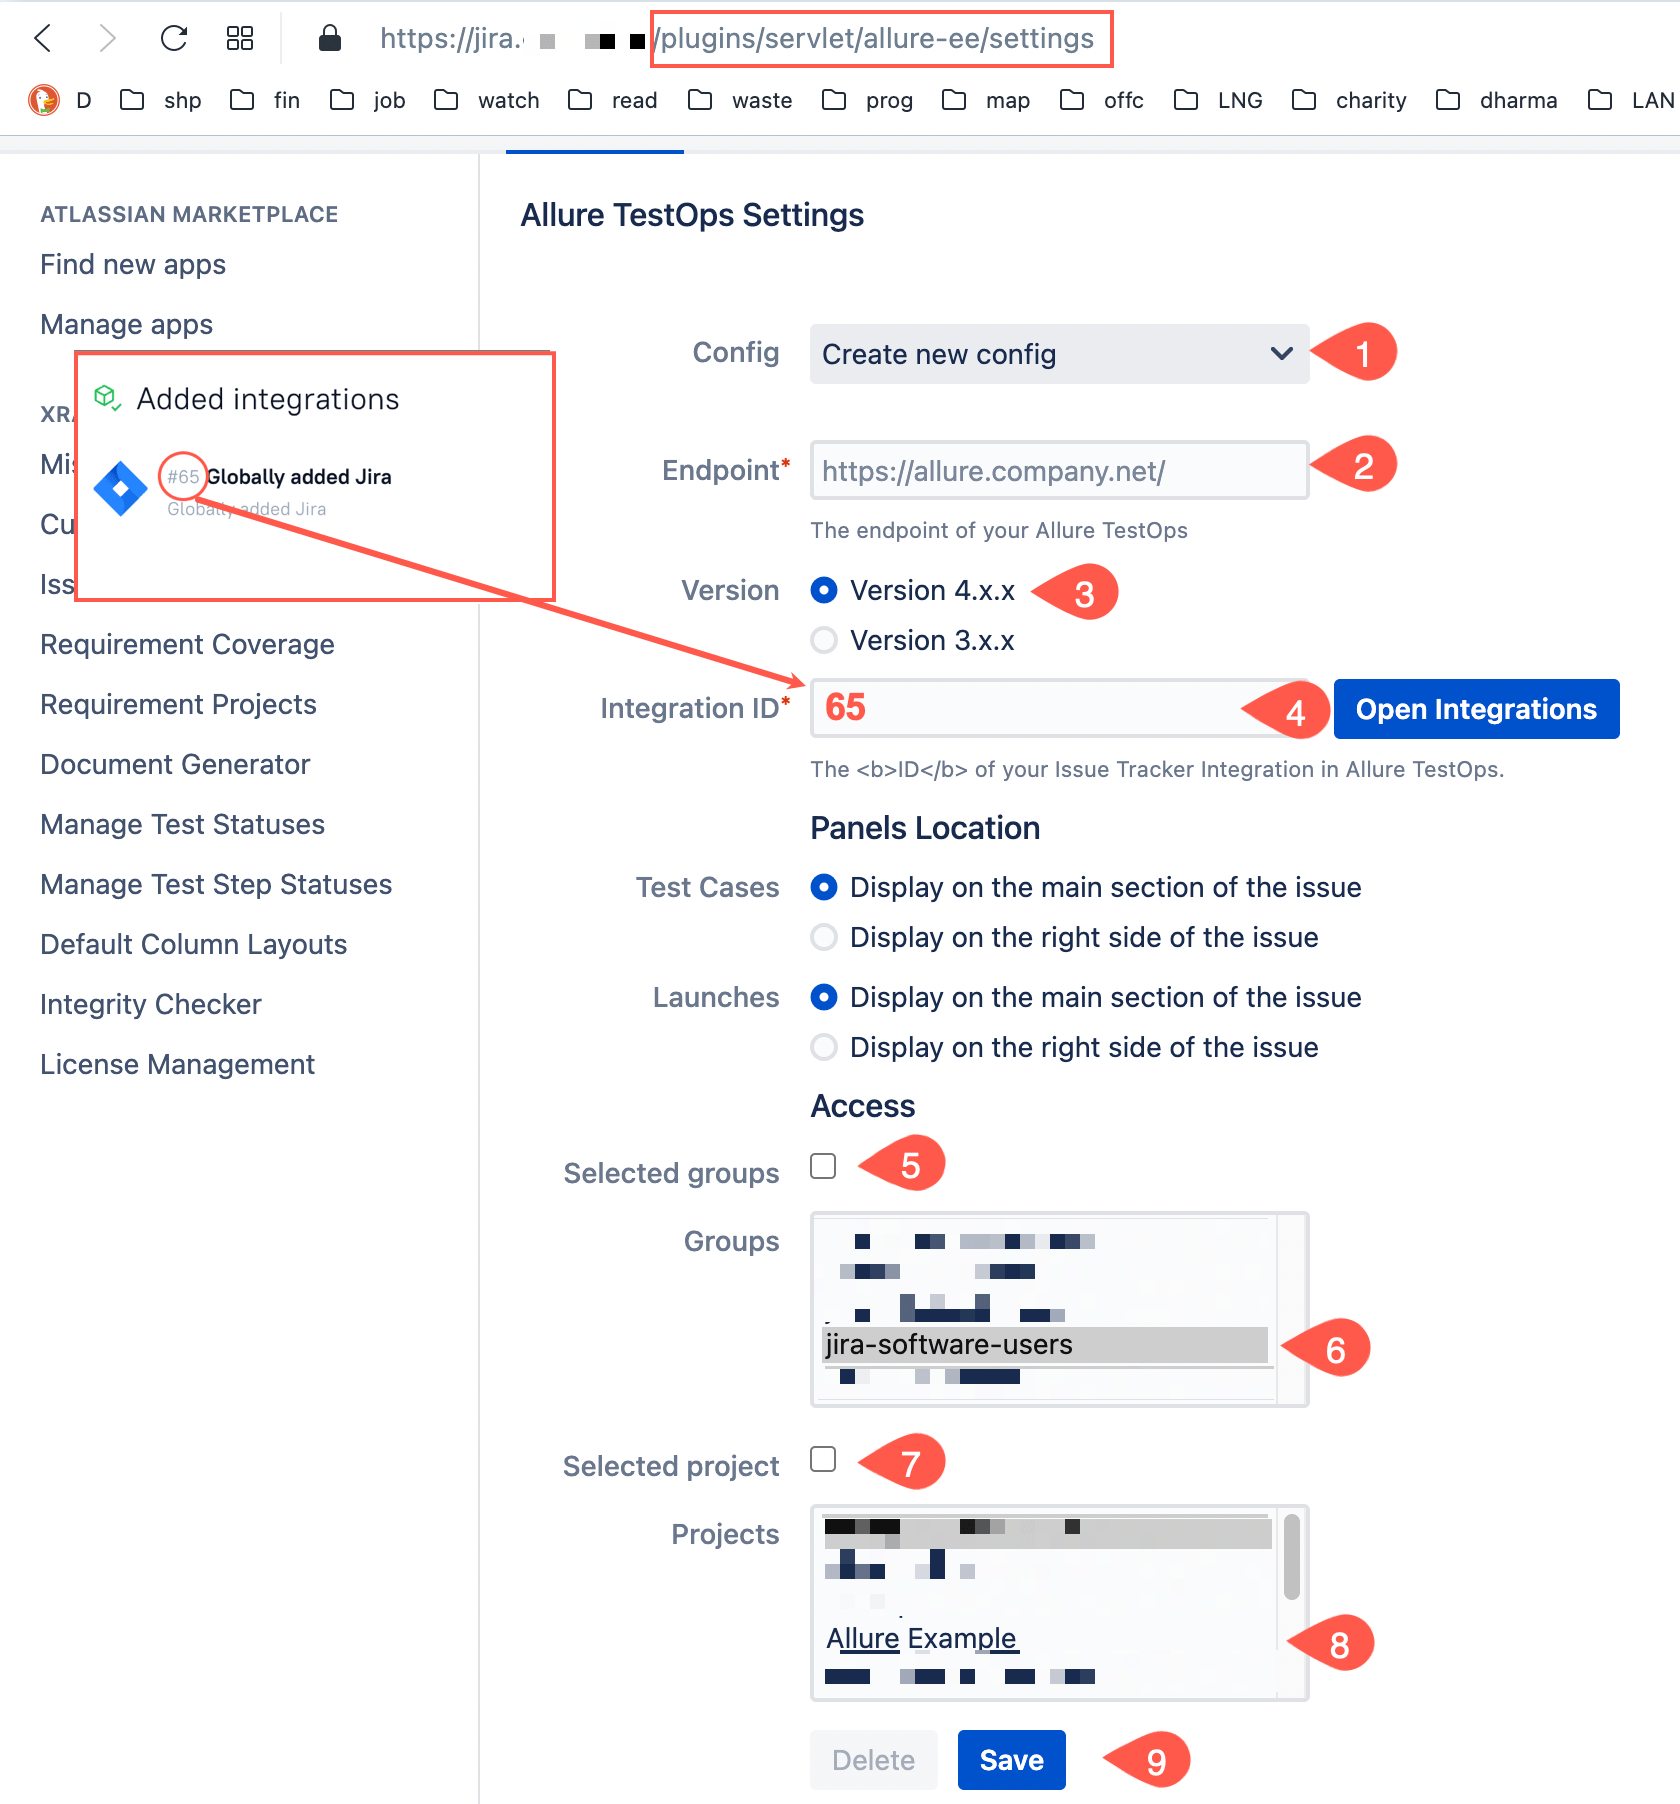Screen dimensions: 1680x1804
Task: Click the green Added integrations icon
Action: tap(107, 398)
